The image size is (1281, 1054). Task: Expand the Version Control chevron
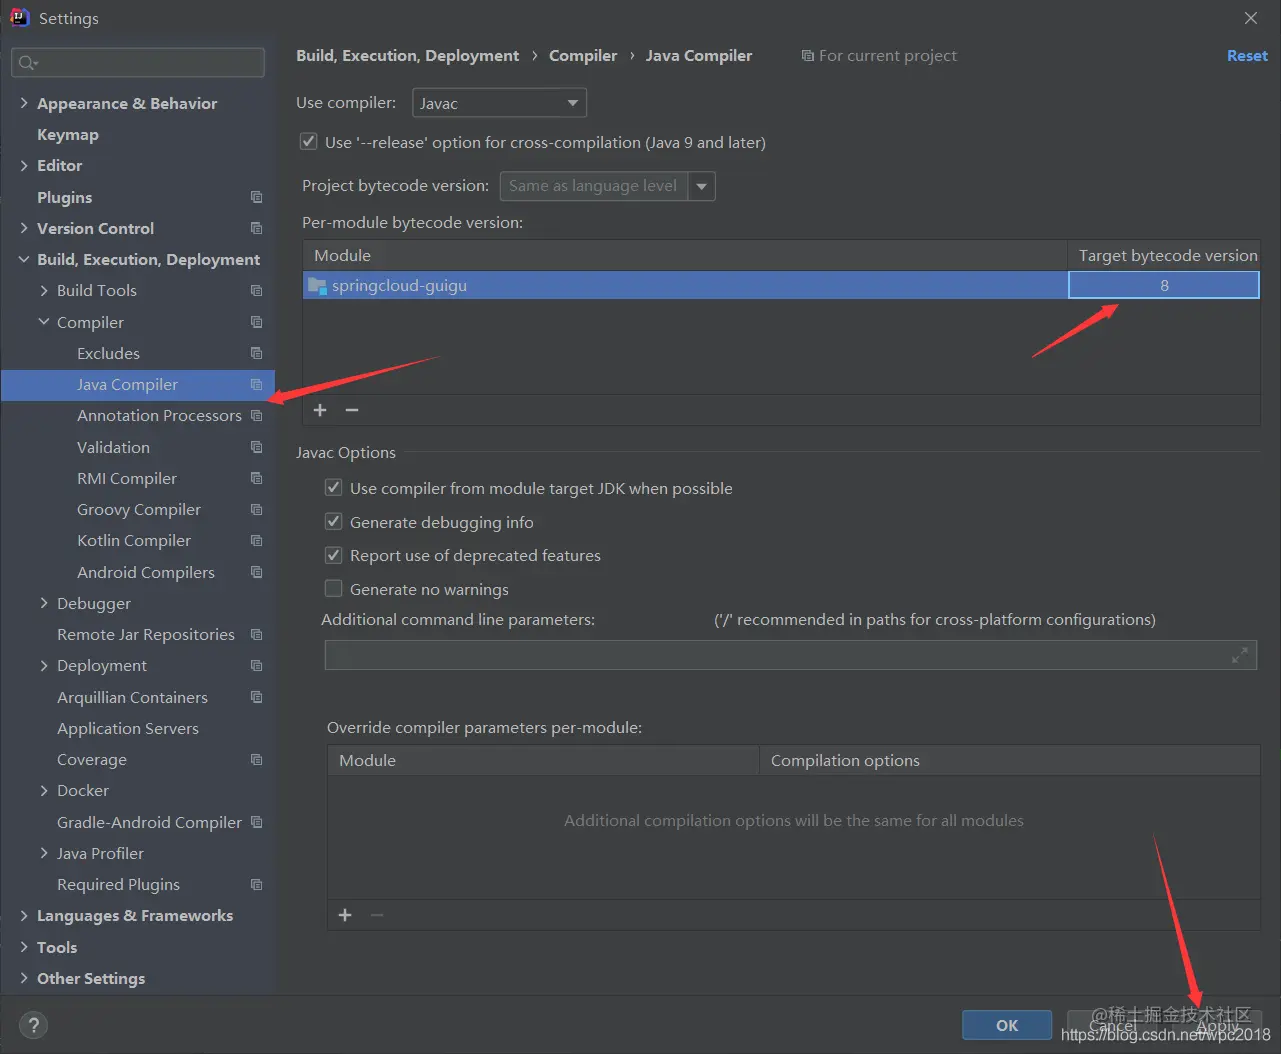pos(24,228)
